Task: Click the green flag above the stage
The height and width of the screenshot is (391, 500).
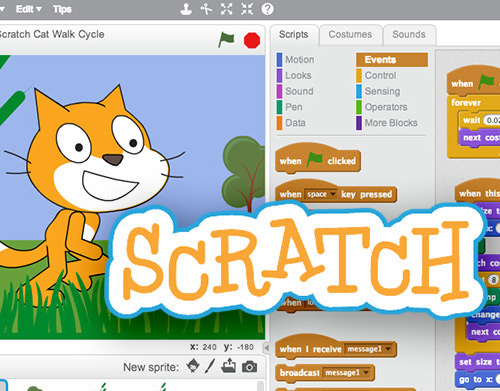Action: point(226,40)
